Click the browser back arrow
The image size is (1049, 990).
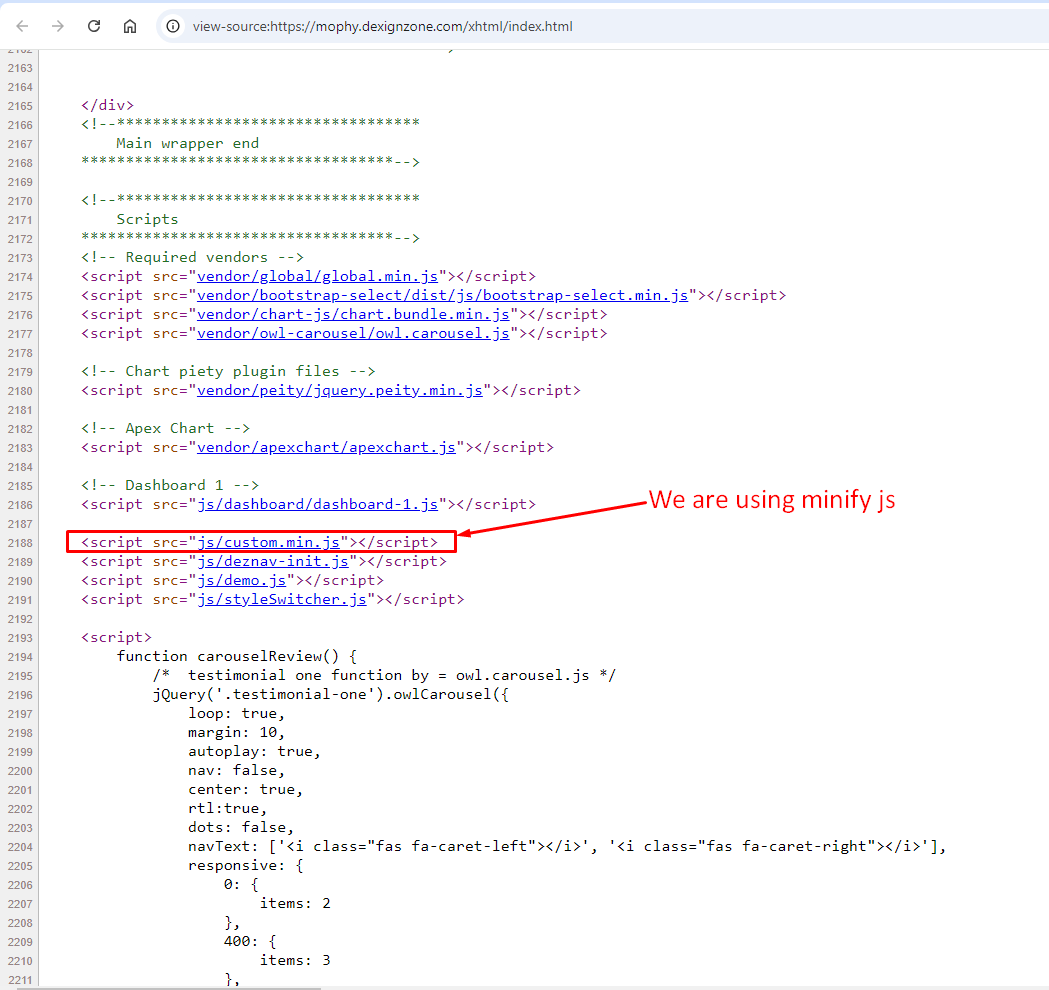22,26
